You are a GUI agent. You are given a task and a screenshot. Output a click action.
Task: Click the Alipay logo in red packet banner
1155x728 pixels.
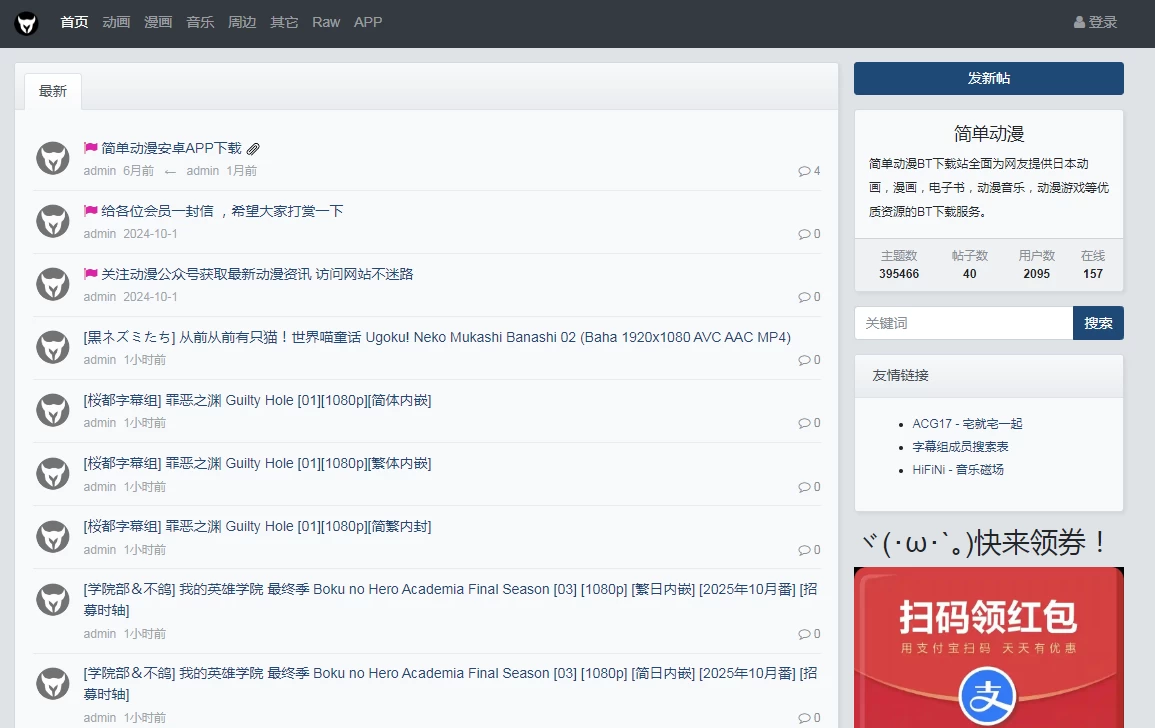pos(987,696)
